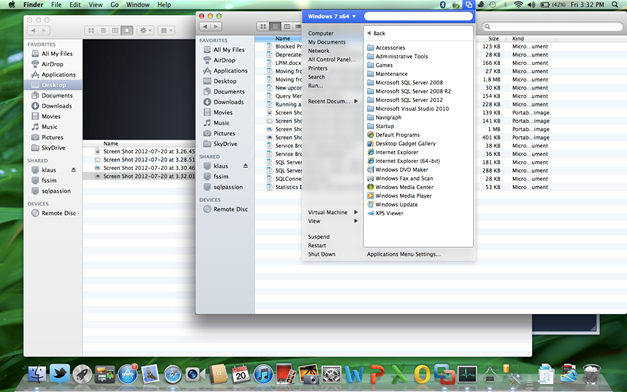Screen dimensions: 627x392
Task: Open iTunes from the Dock
Action: pos(264,374)
